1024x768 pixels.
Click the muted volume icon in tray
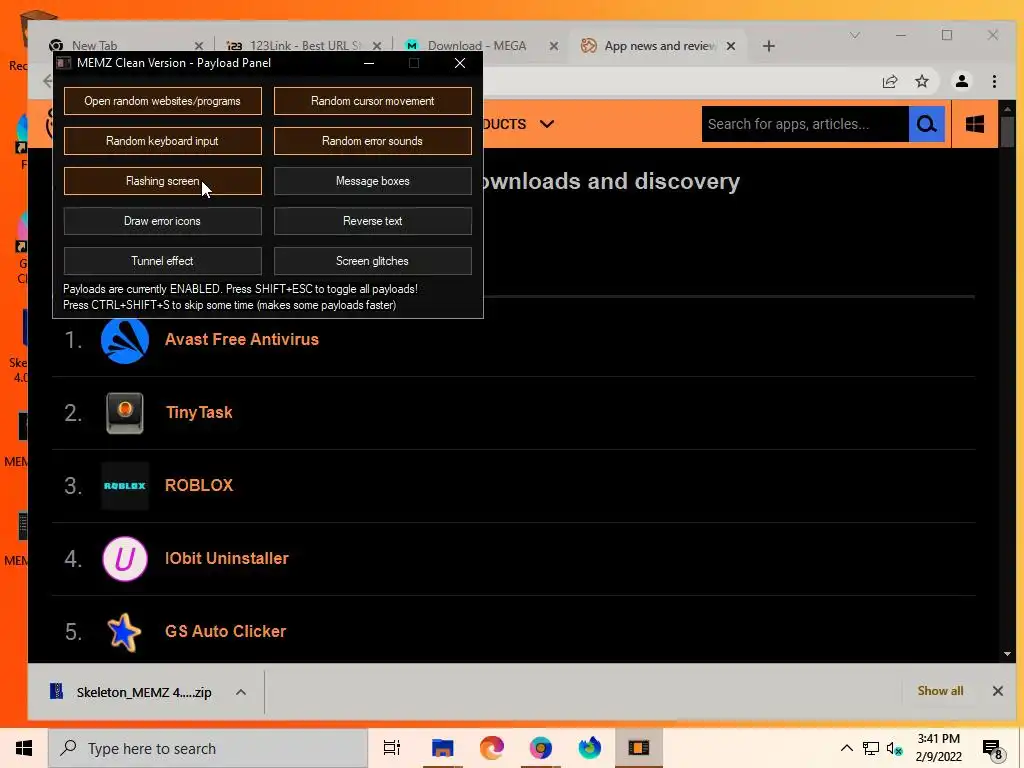(894, 748)
